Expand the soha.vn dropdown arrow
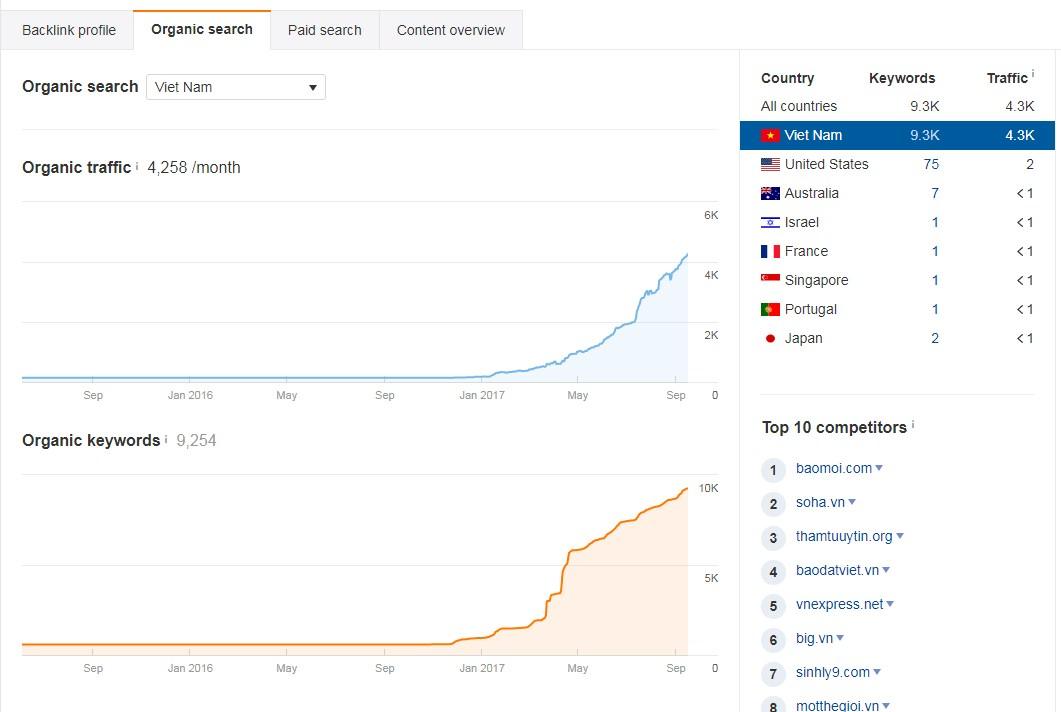Screen dimensions: 1061x712 click(x=852, y=502)
